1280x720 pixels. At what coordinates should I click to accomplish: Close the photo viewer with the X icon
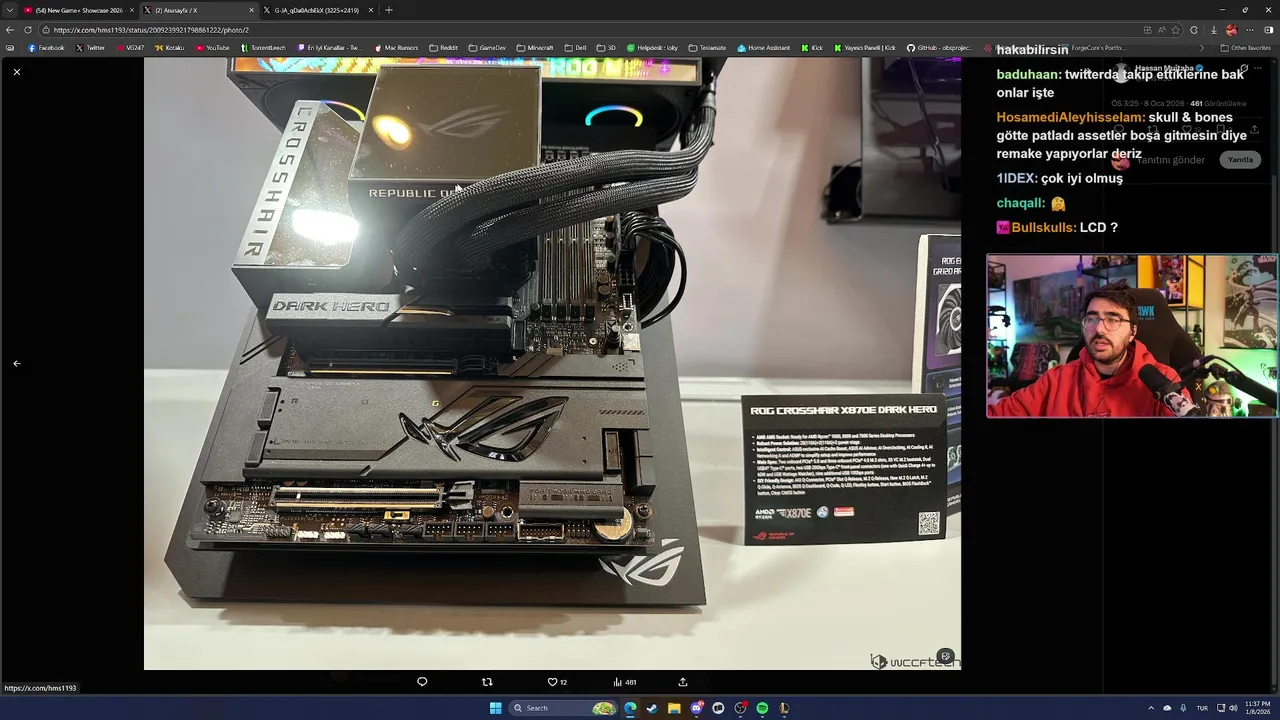(x=16, y=72)
